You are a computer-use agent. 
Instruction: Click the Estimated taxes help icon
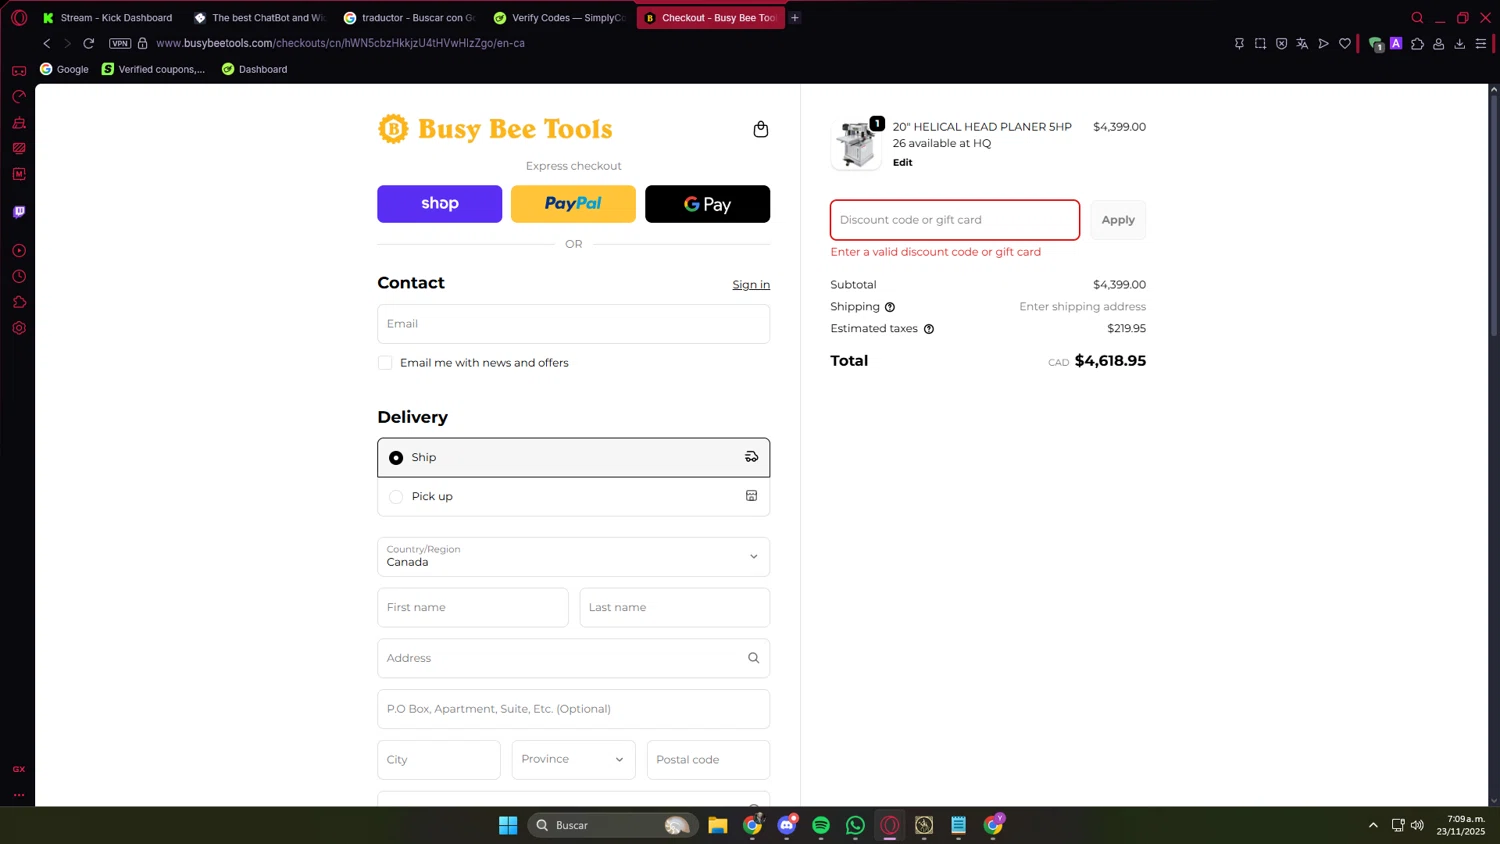tap(929, 329)
